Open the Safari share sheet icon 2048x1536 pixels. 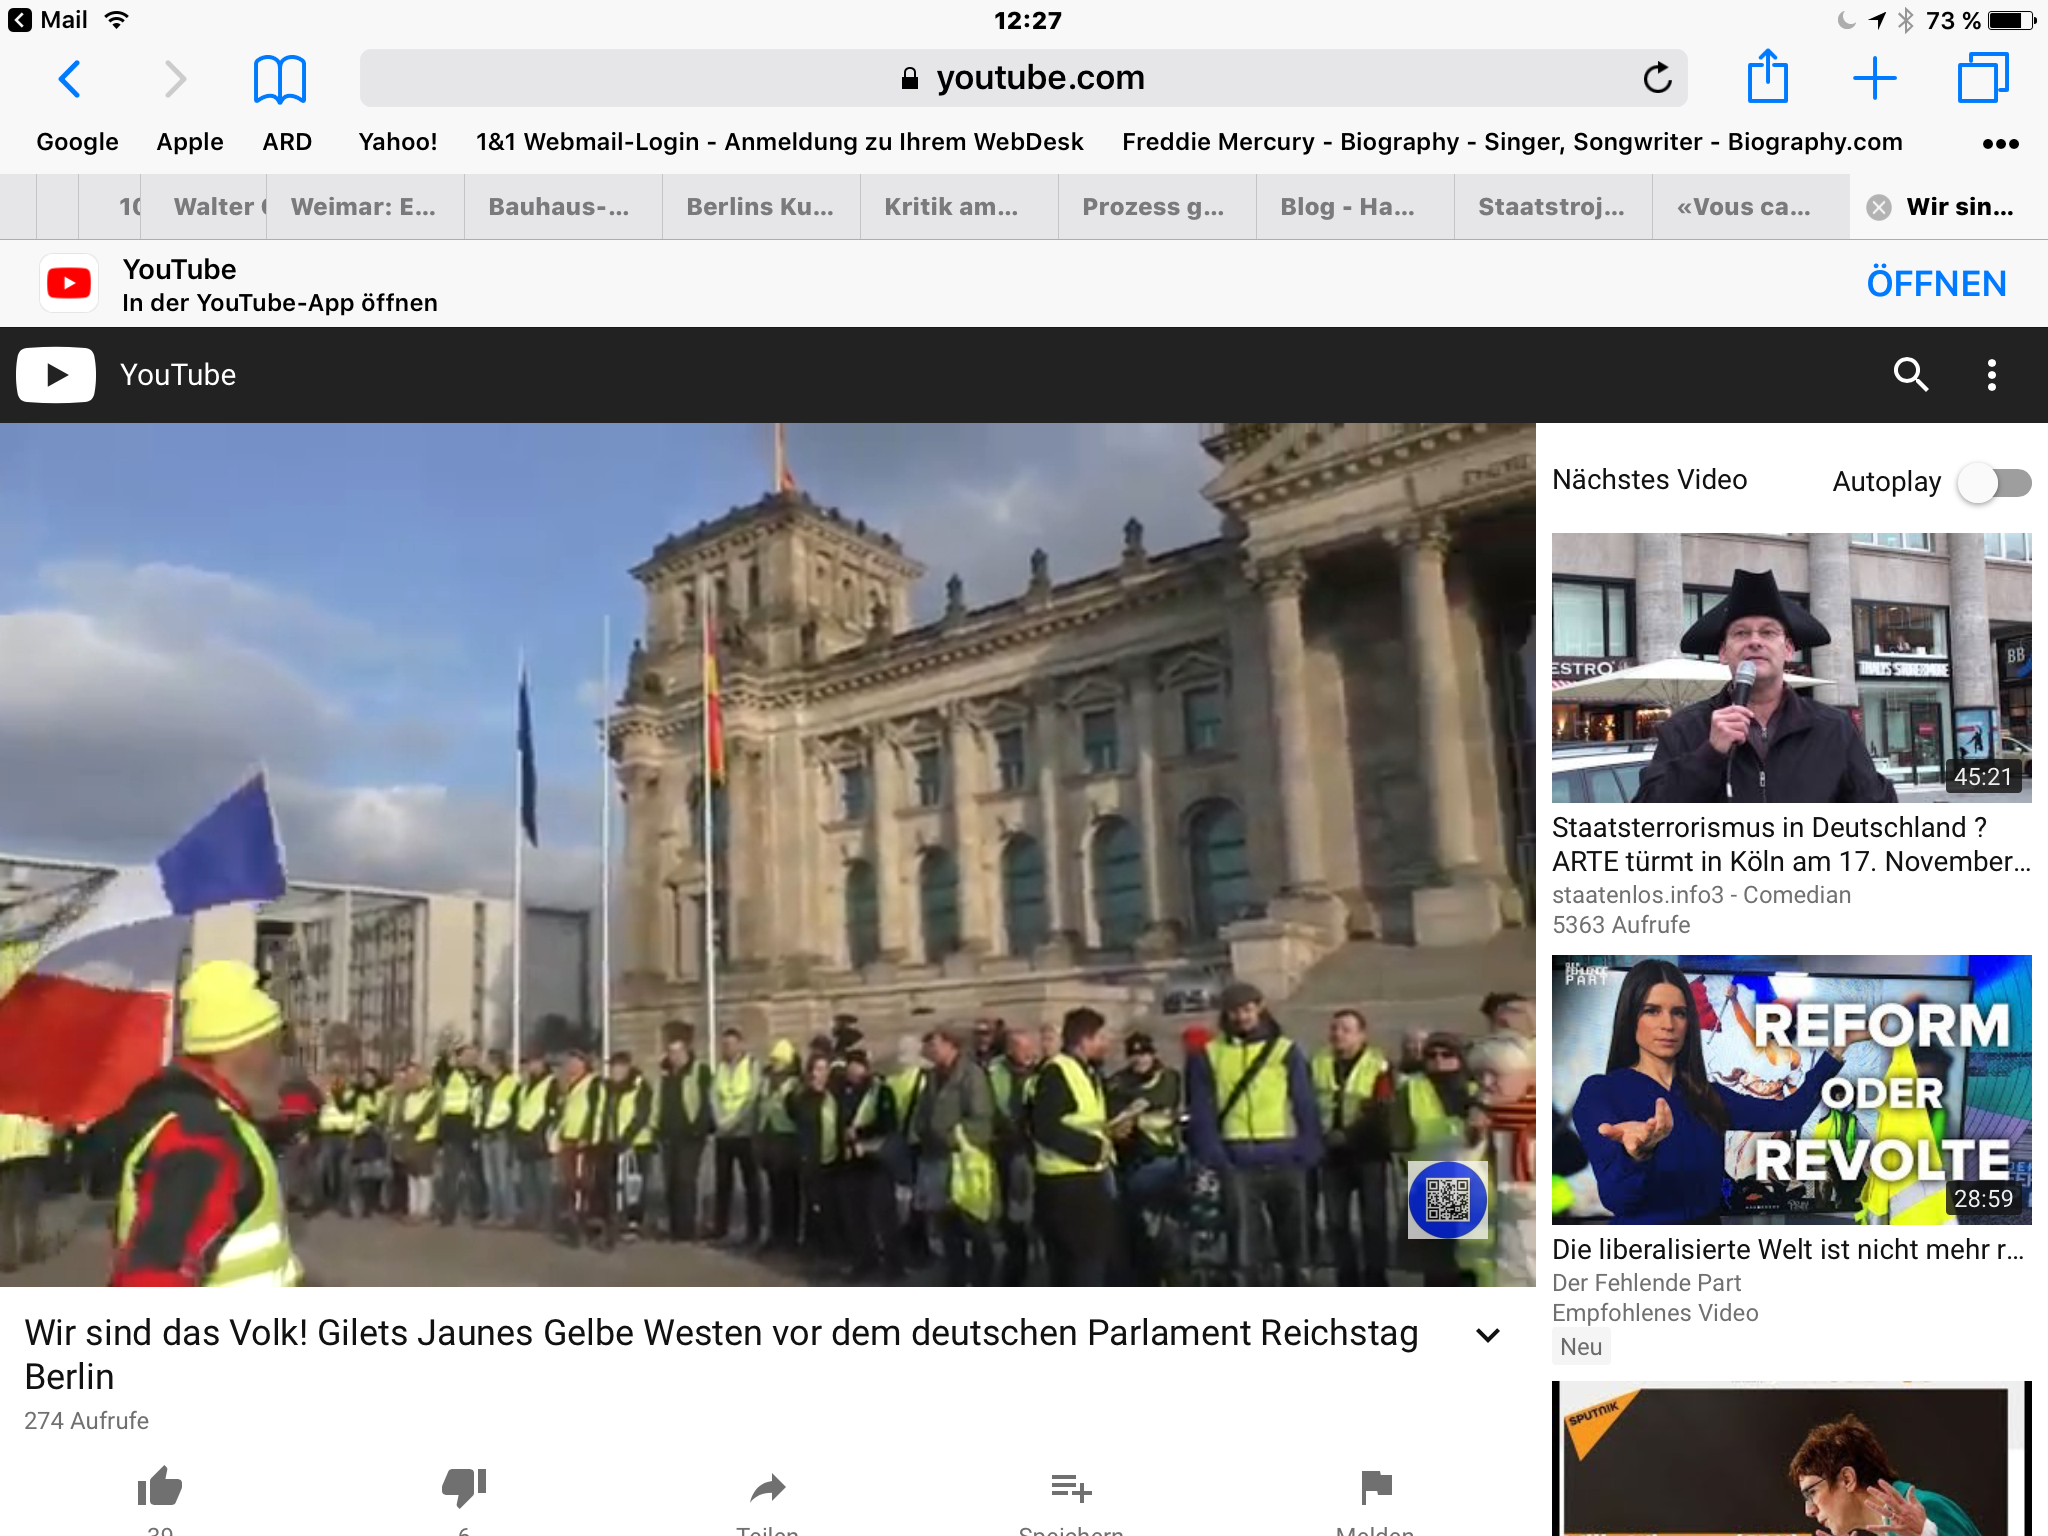click(1767, 77)
